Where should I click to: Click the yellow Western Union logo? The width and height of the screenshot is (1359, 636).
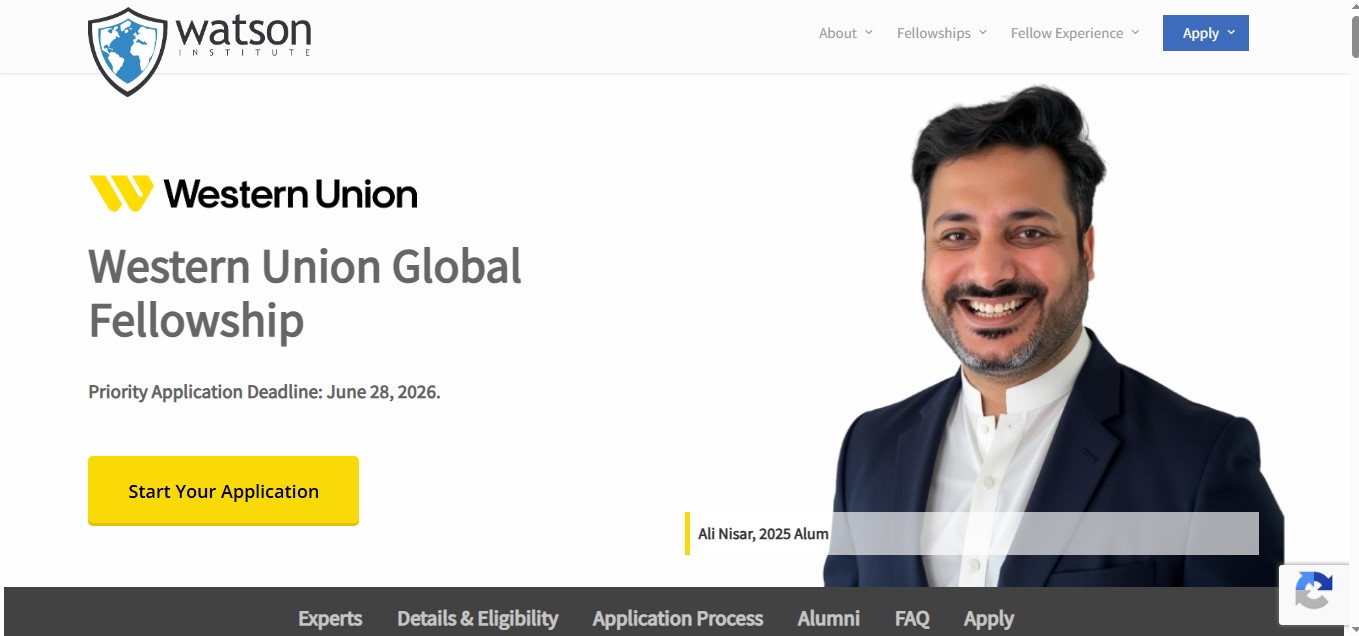pos(121,193)
